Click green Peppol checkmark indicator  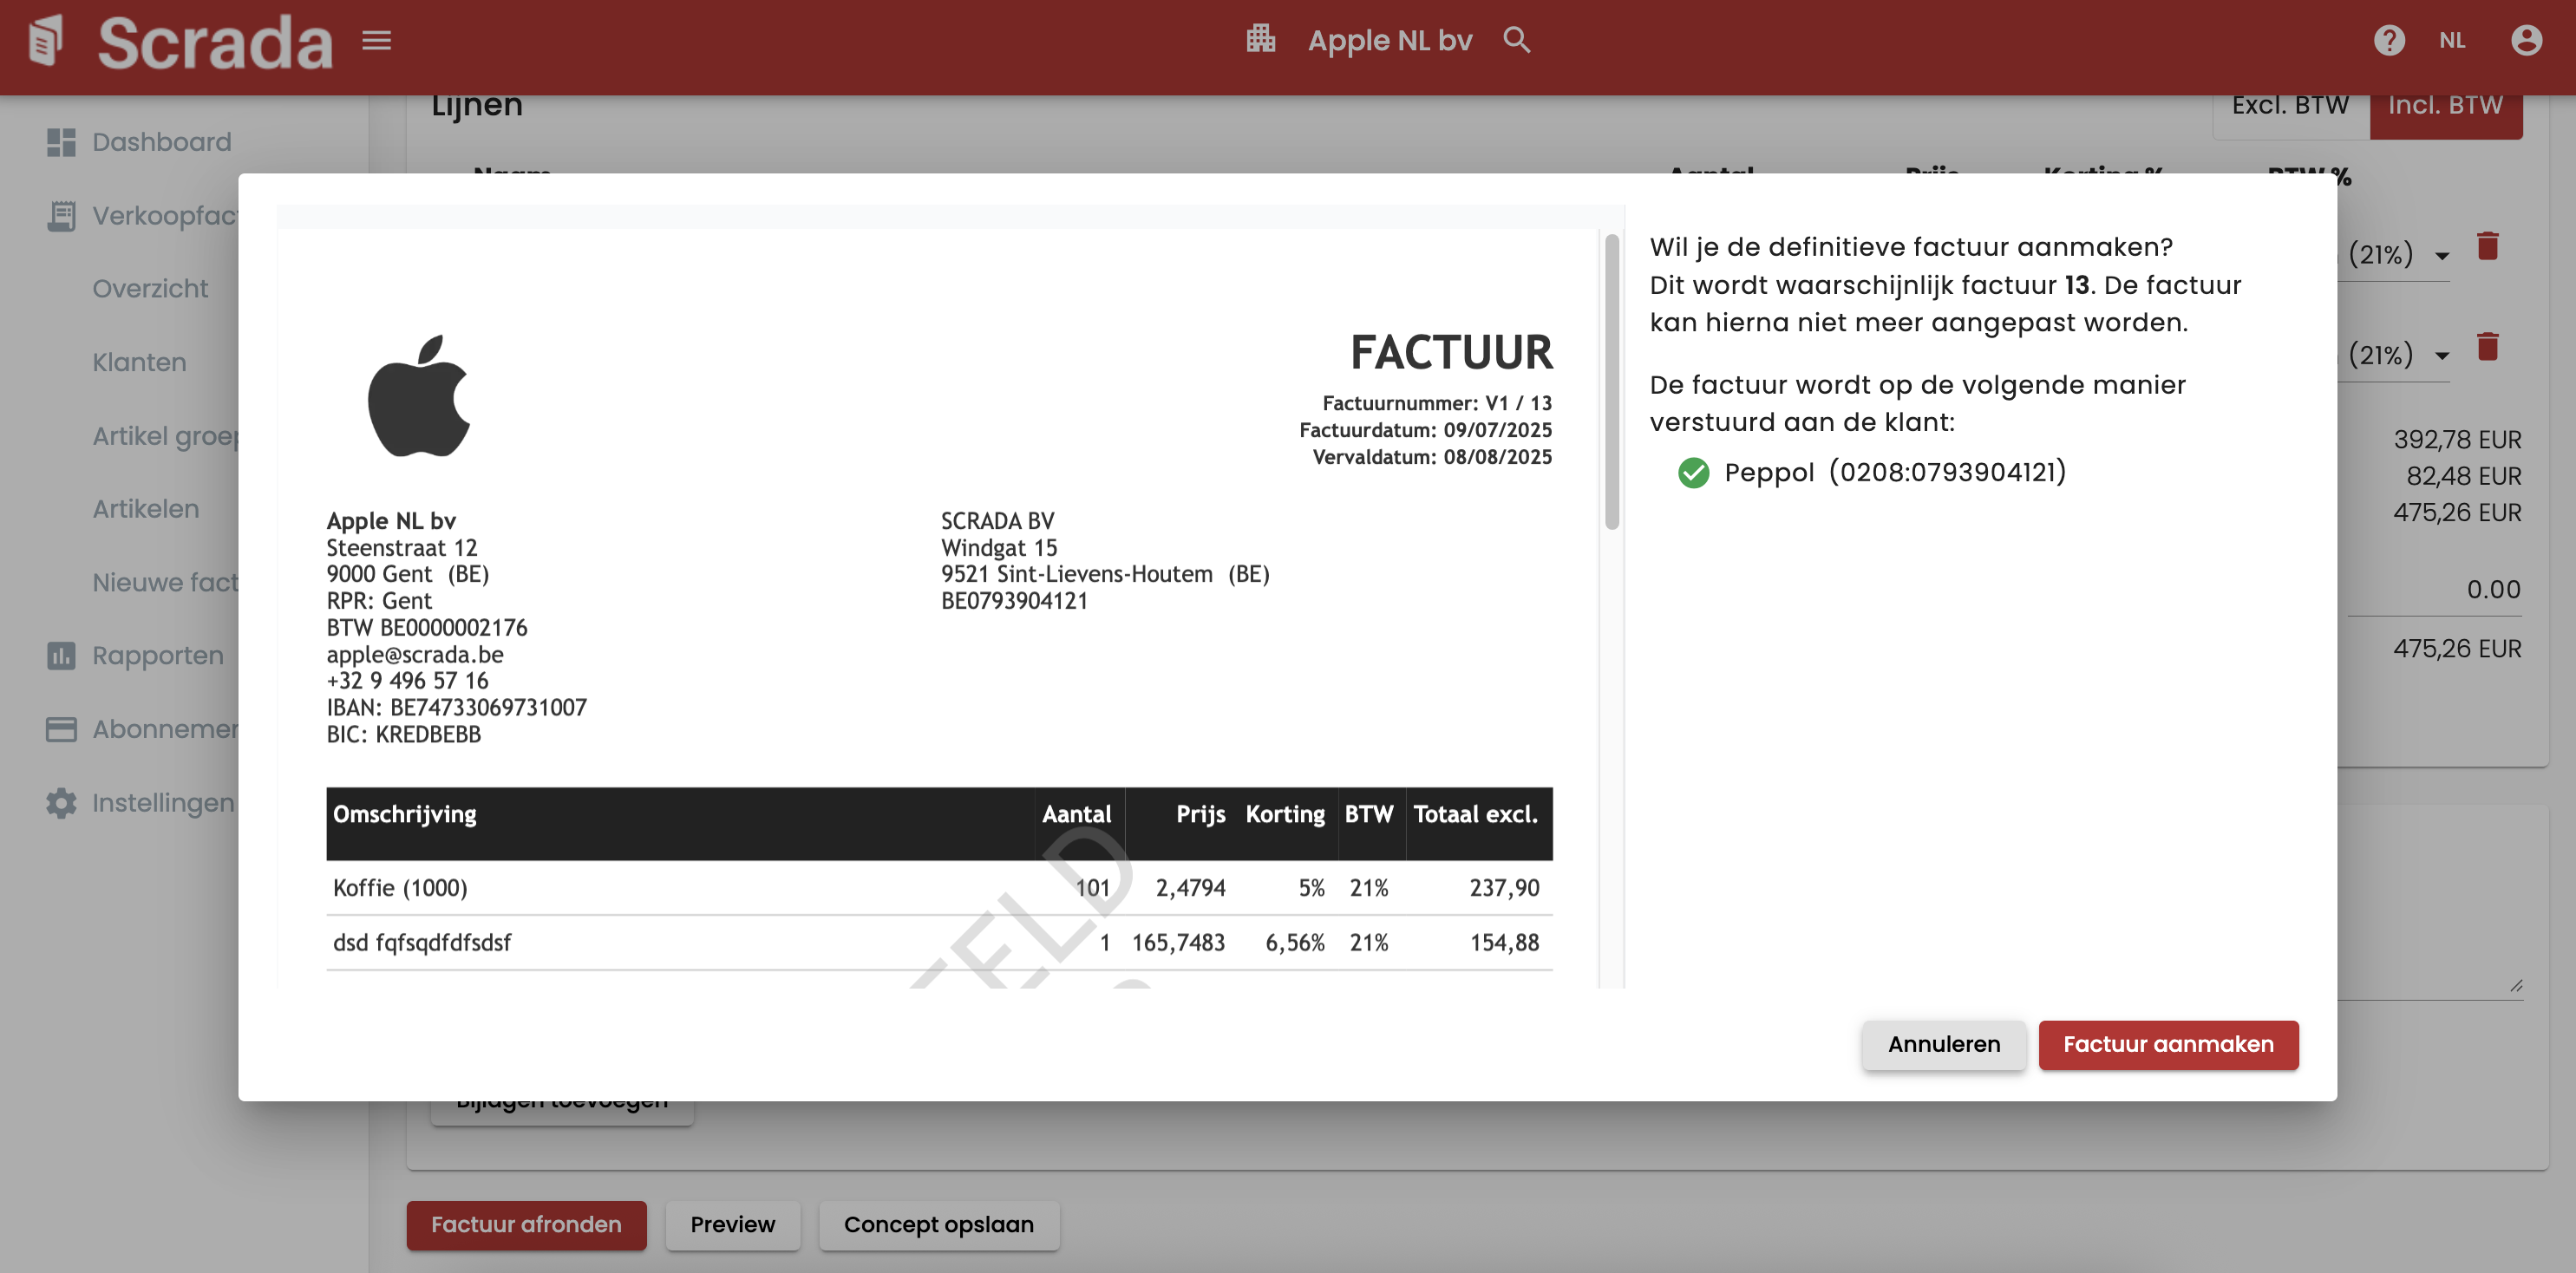click(x=1693, y=473)
